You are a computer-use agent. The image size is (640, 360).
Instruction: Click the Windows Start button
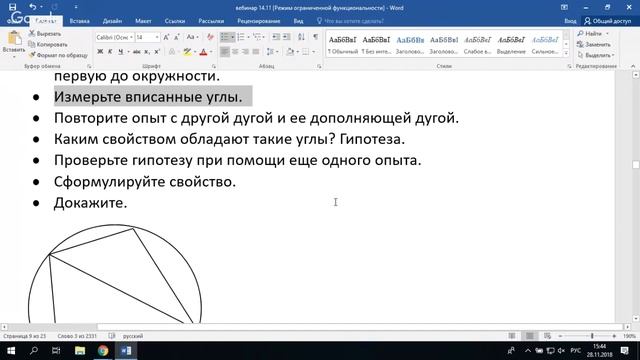(x=11, y=351)
